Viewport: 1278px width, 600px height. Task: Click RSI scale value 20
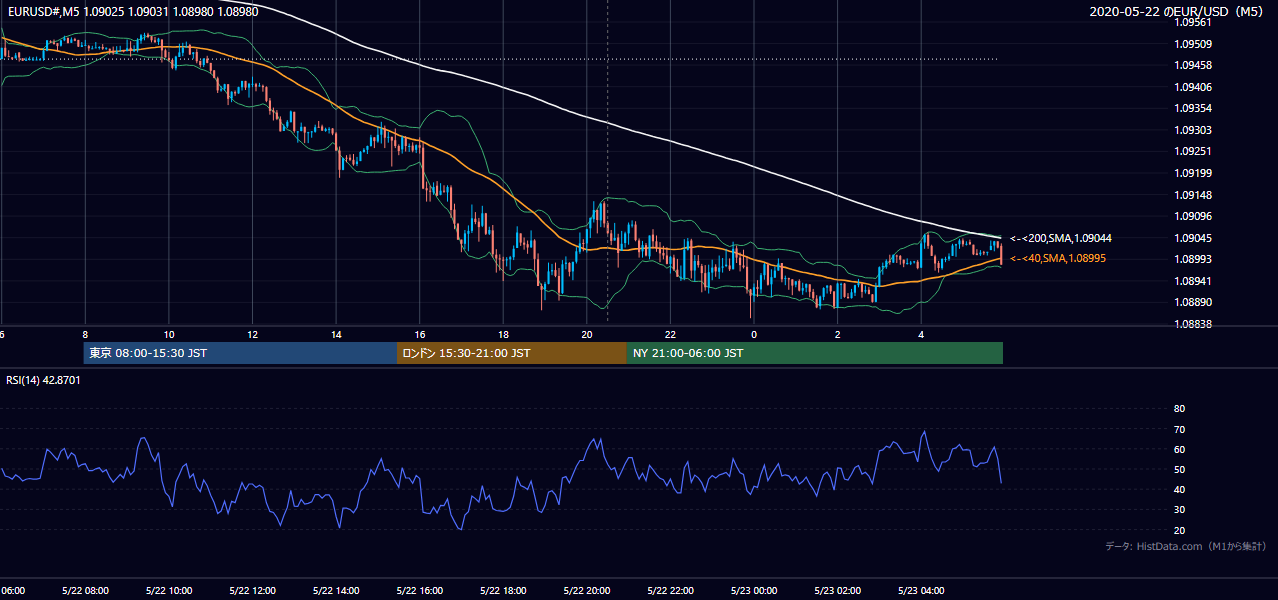click(1179, 530)
